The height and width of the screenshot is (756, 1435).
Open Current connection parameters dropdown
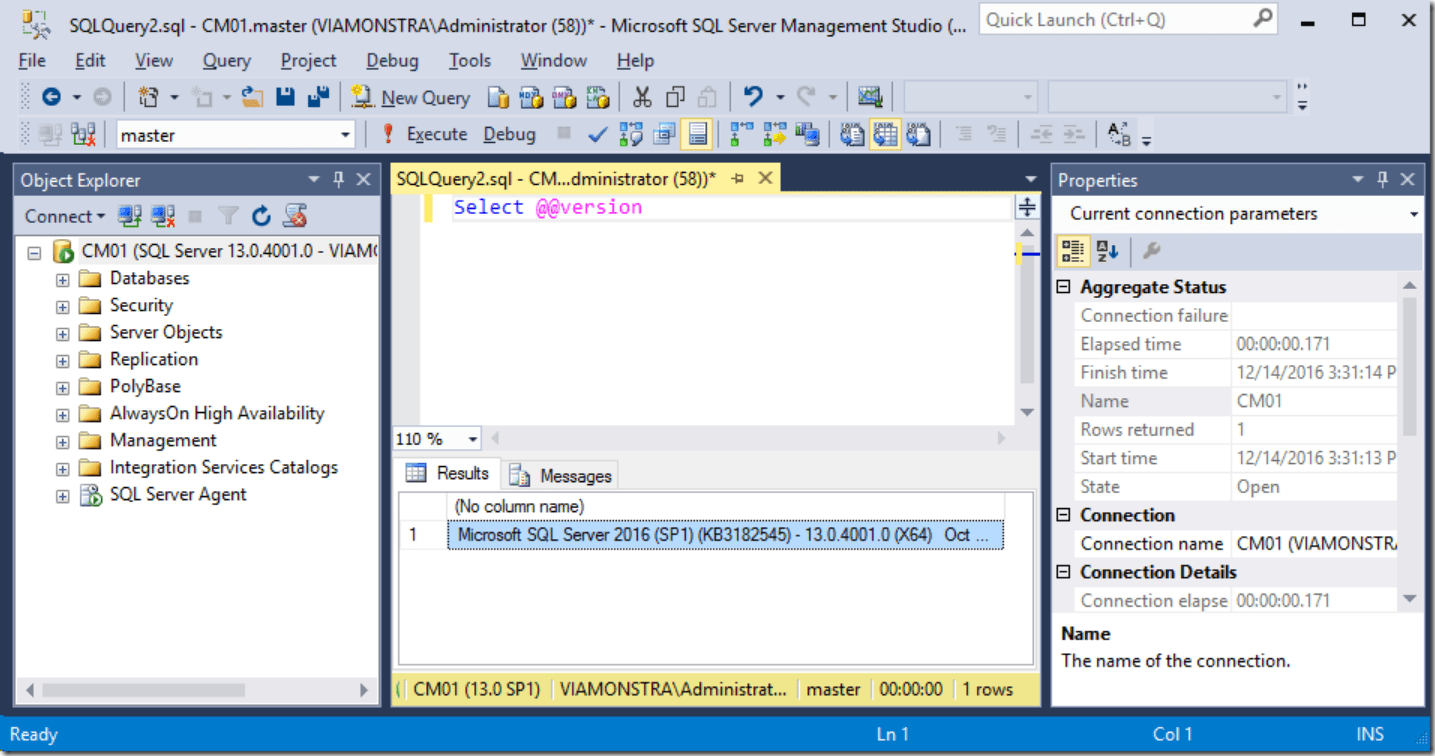pyautogui.click(x=1414, y=214)
